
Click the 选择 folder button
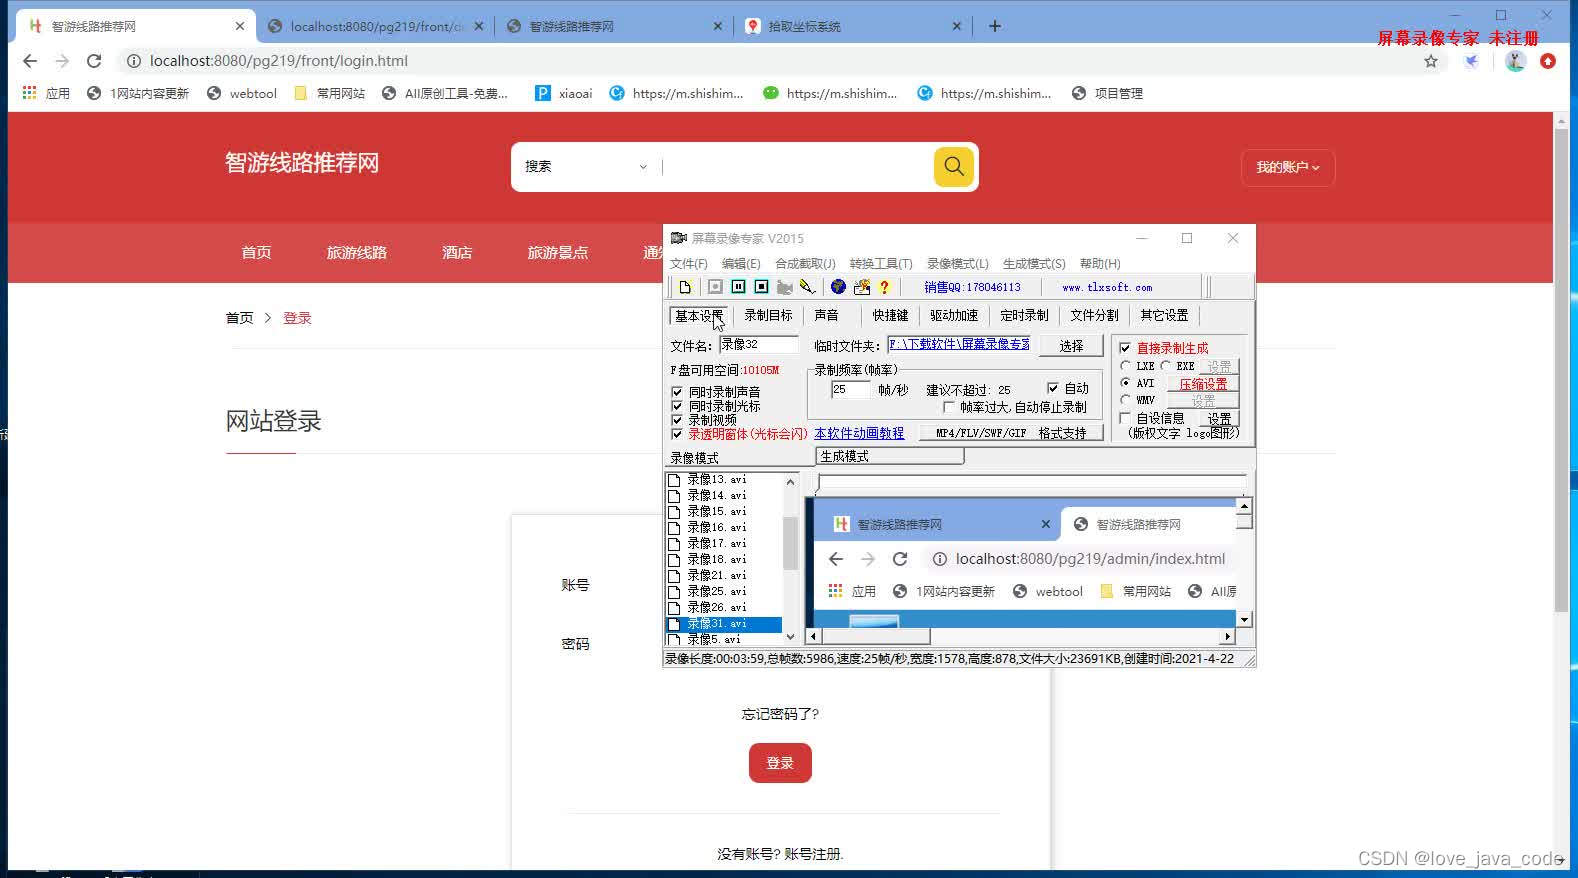tap(1071, 346)
